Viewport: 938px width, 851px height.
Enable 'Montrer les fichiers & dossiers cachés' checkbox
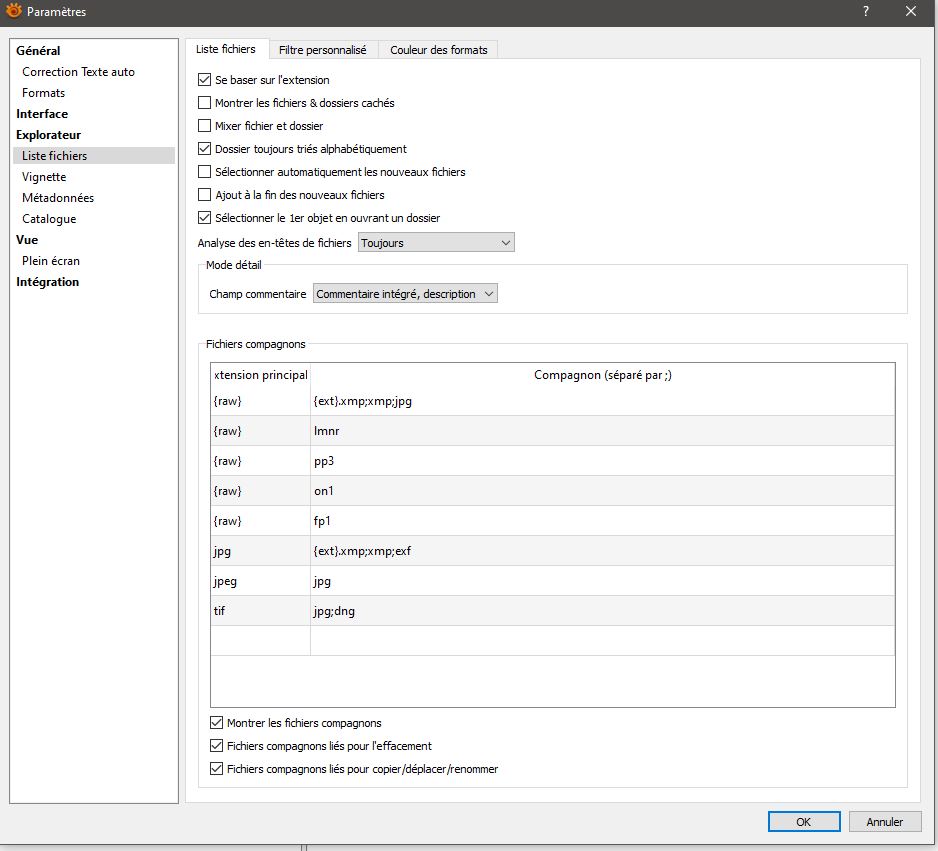[x=205, y=103]
